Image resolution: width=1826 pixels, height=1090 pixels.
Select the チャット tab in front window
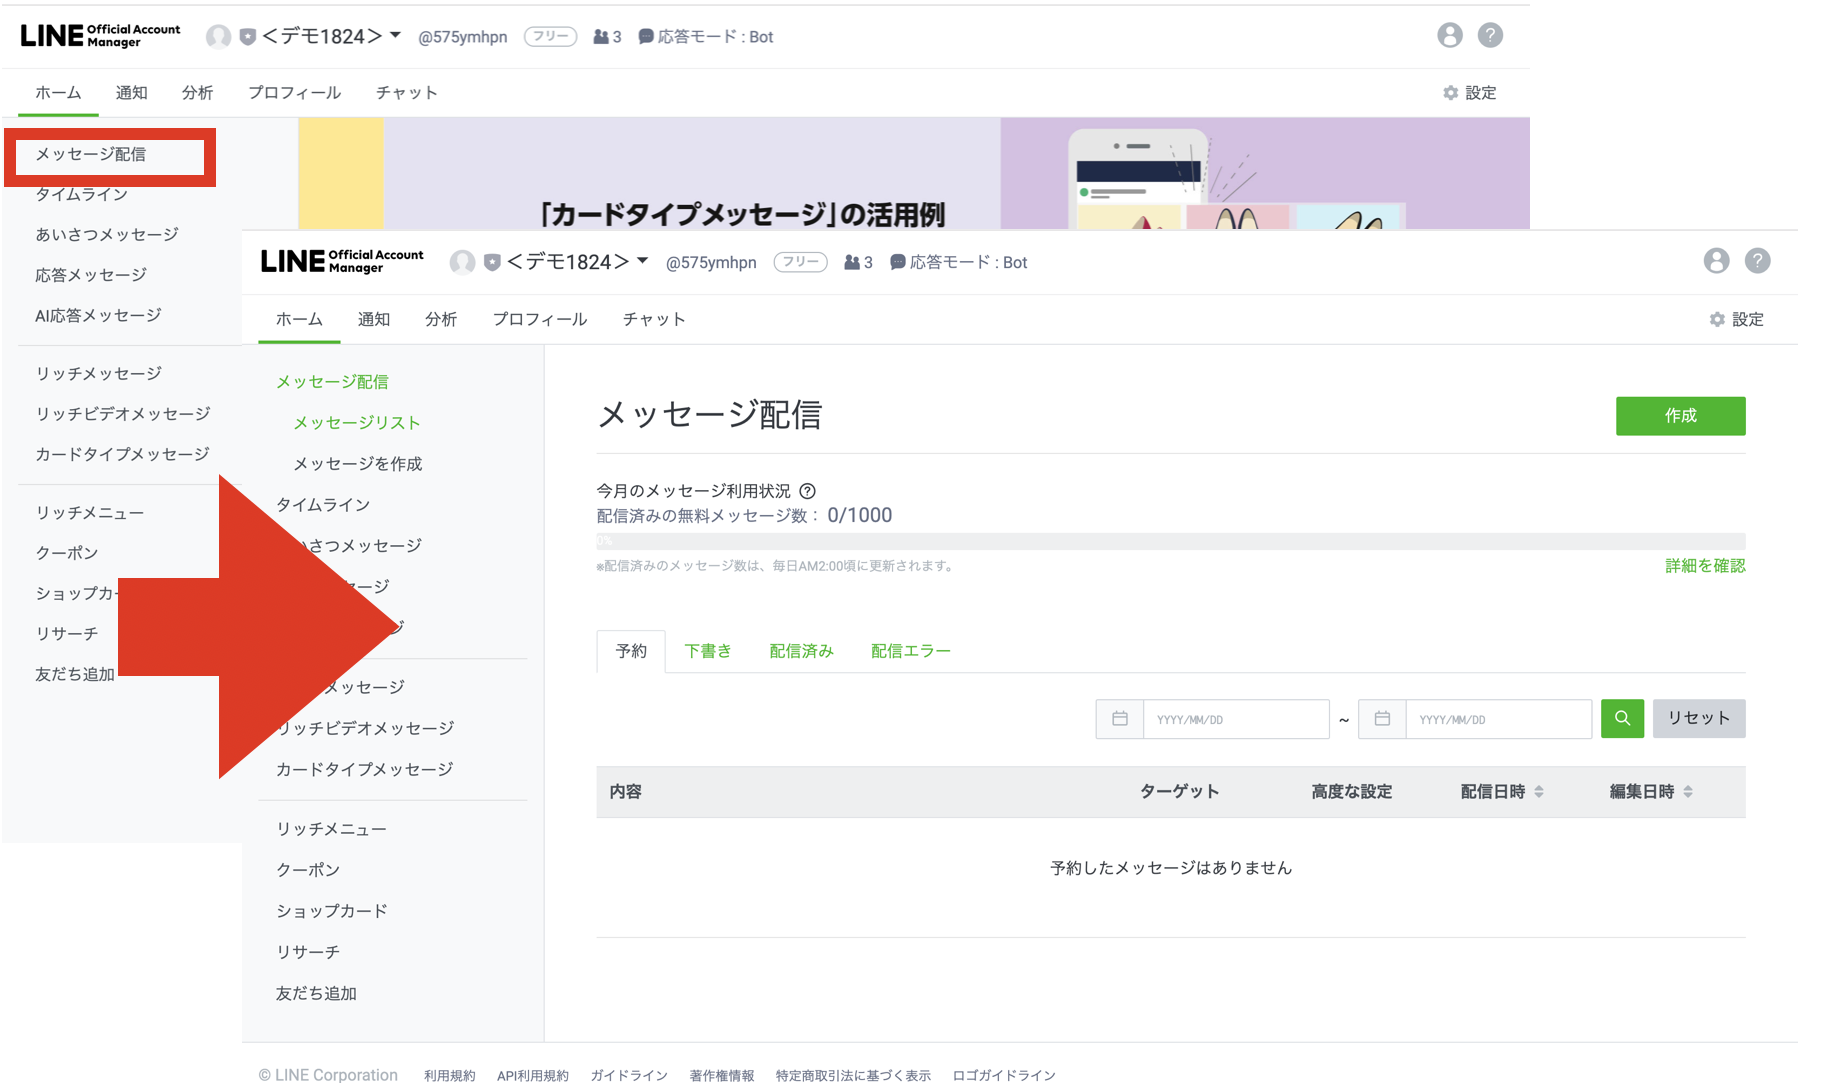(x=654, y=319)
